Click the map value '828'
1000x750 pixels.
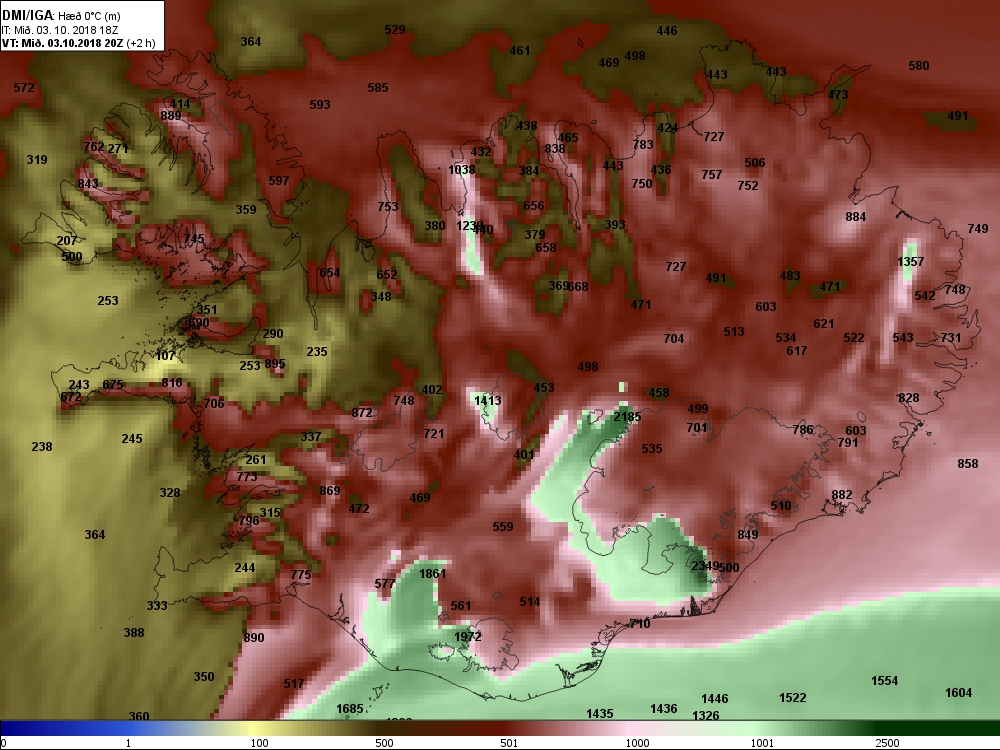[908, 398]
